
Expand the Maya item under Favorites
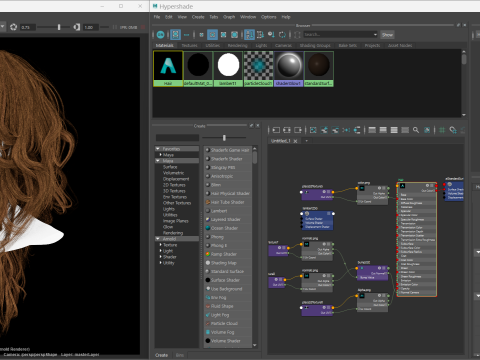pos(161,155)
